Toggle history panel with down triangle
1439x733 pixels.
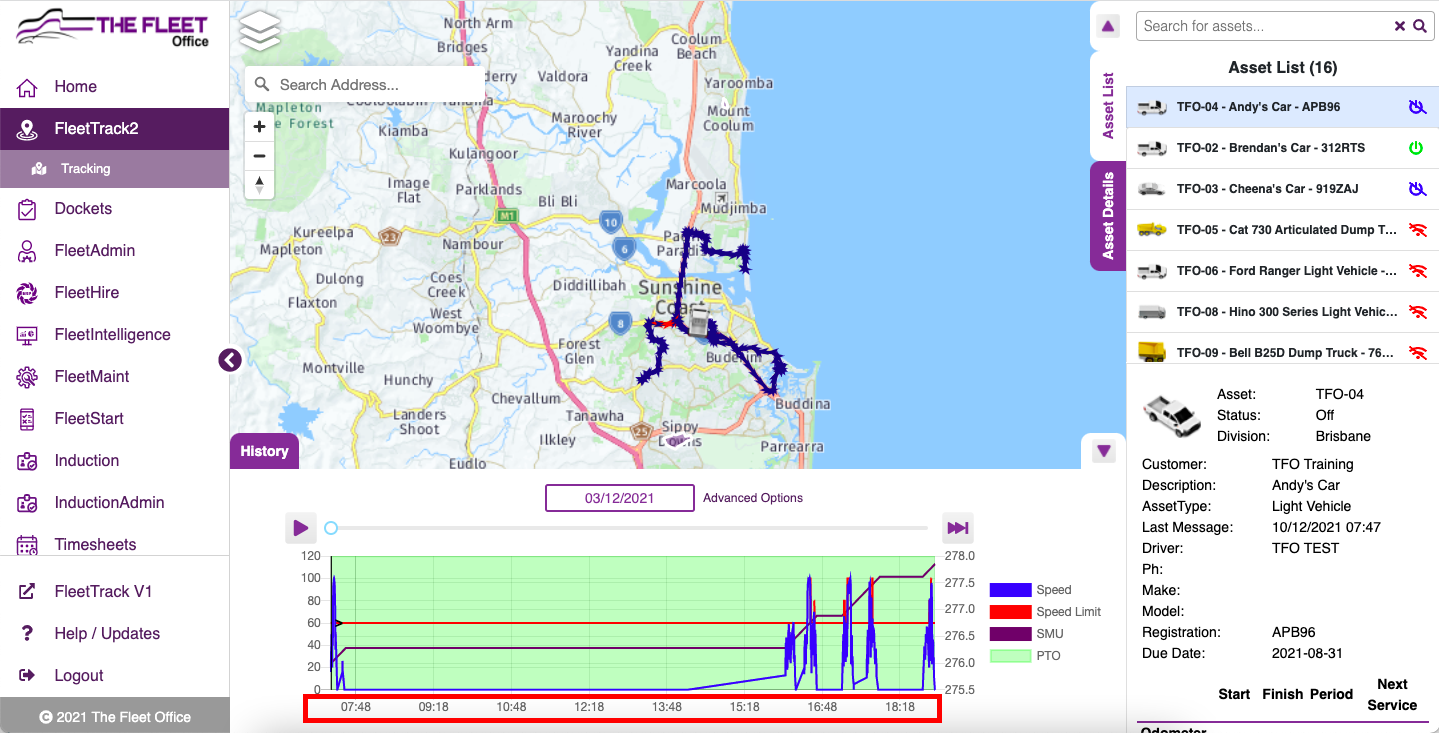[x=1104, y=451]
